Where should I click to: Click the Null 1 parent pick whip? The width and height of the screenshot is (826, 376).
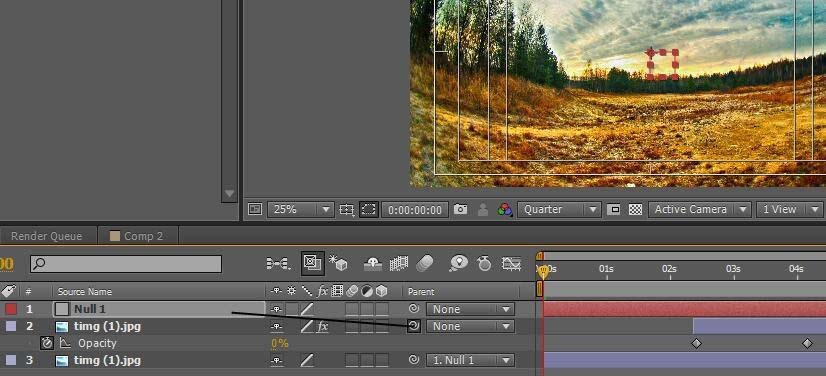(414, 309)
